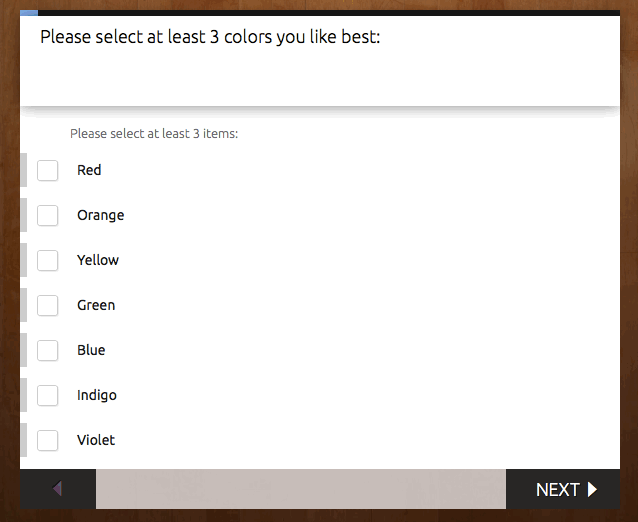Screen dimensions: 638x522
Task: Mark the Blue checkbox
Action: click(48, 350)
